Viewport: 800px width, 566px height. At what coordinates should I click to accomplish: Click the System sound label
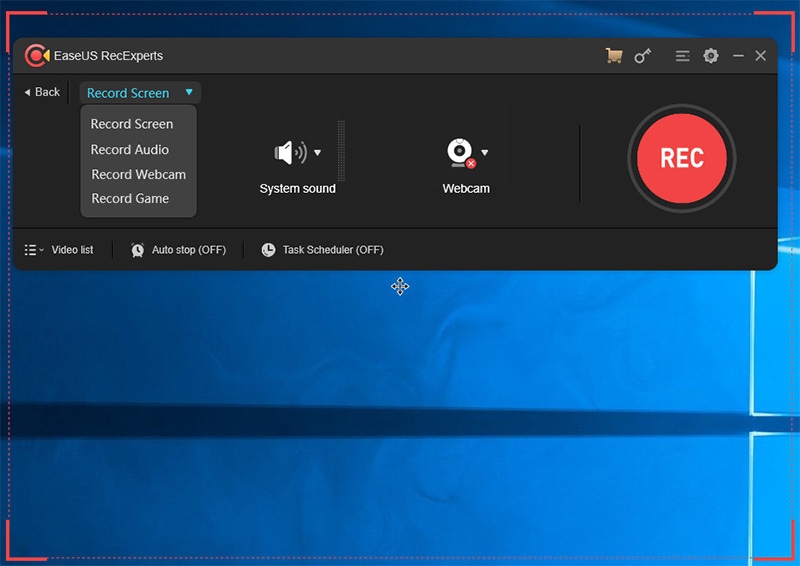297,188
